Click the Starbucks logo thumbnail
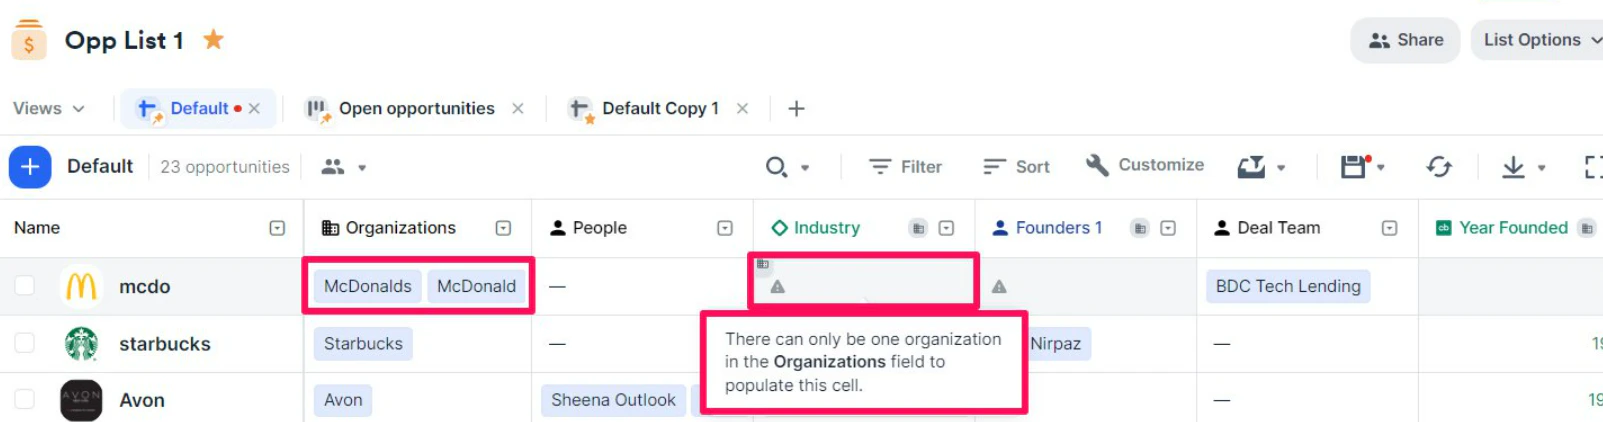Screen dimensions: 1603x422 click(x=81, y=344)
